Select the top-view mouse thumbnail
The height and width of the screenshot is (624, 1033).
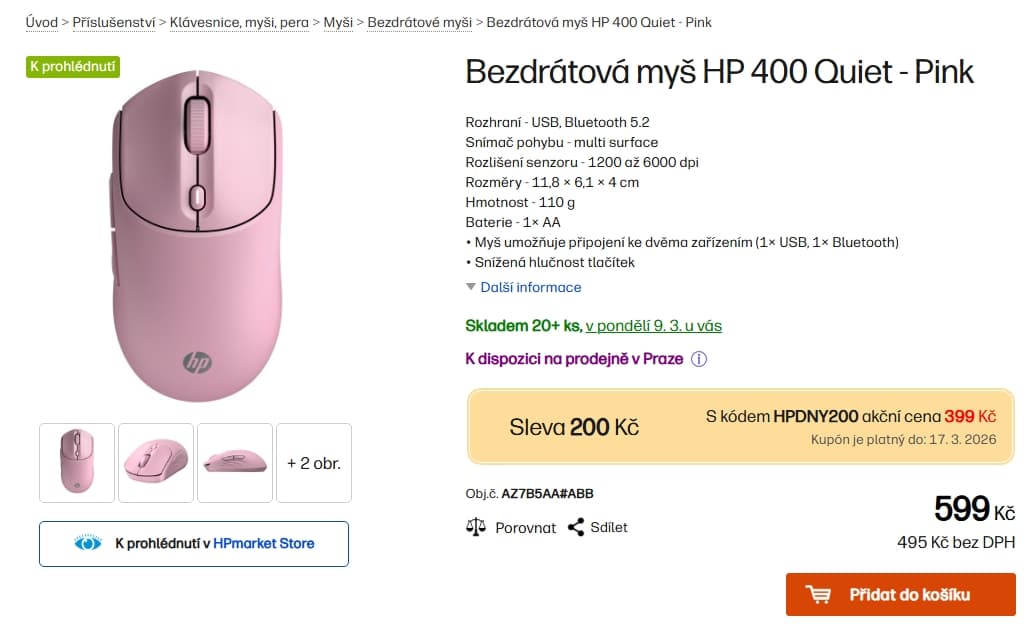point(77,462)
